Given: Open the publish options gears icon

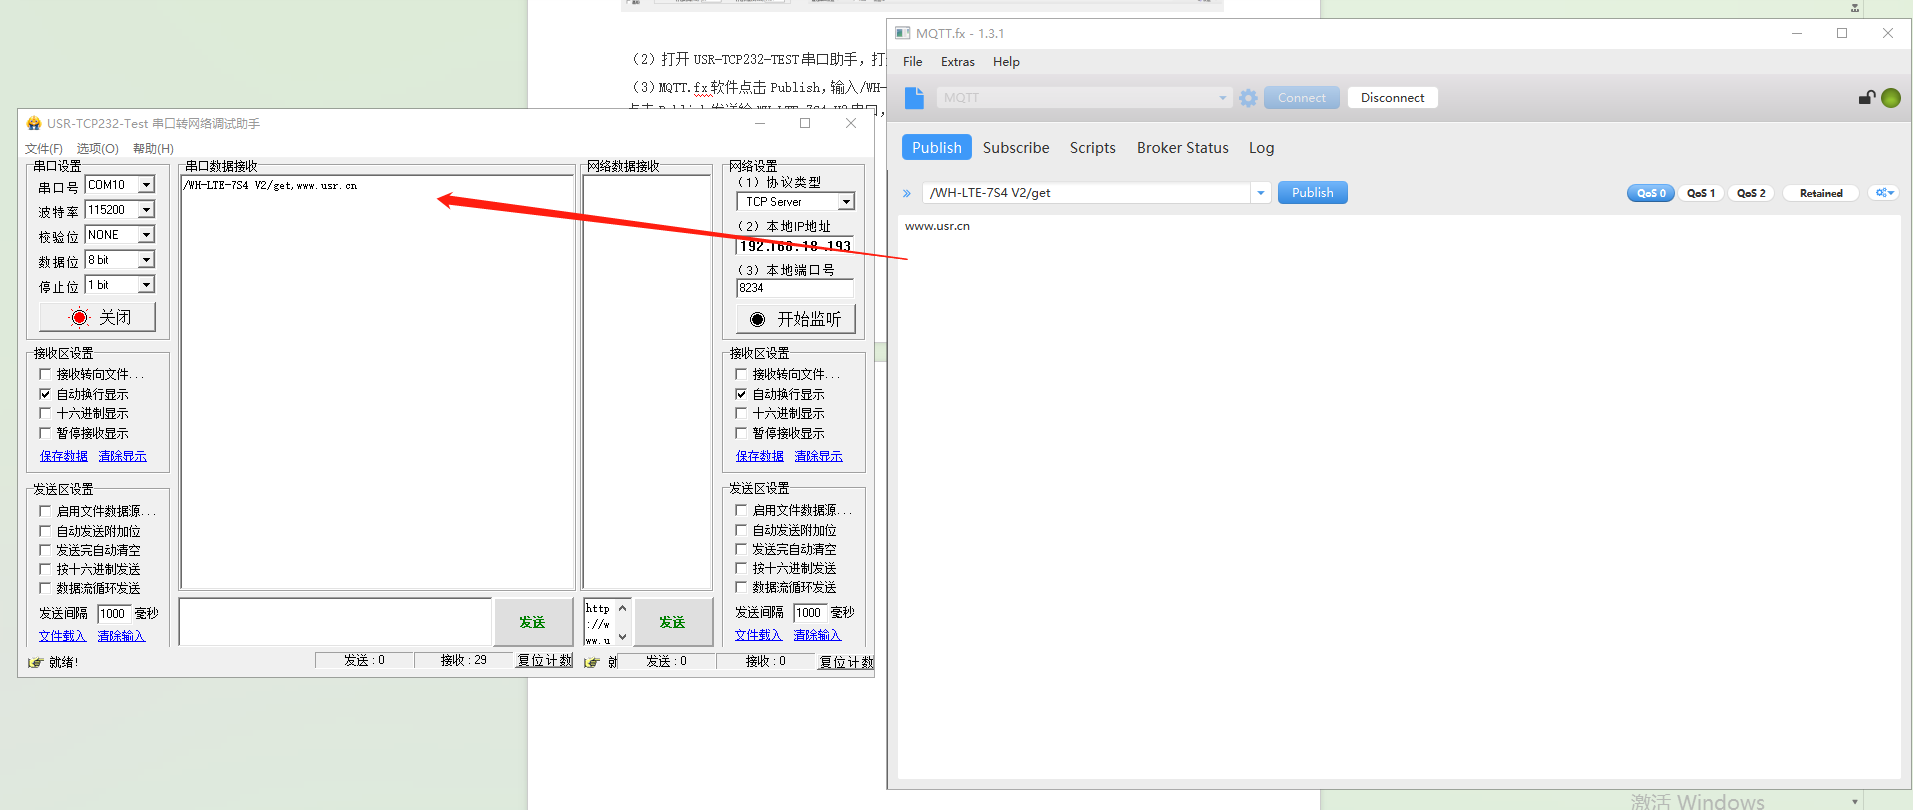Looking at the screenshot, I should click(1884, 193).
